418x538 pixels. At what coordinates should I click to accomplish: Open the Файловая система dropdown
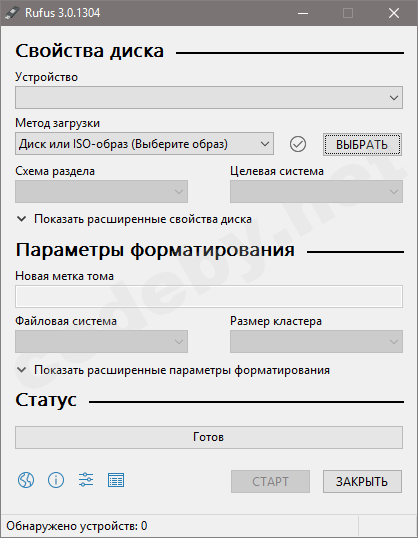[x=101, y=341]
